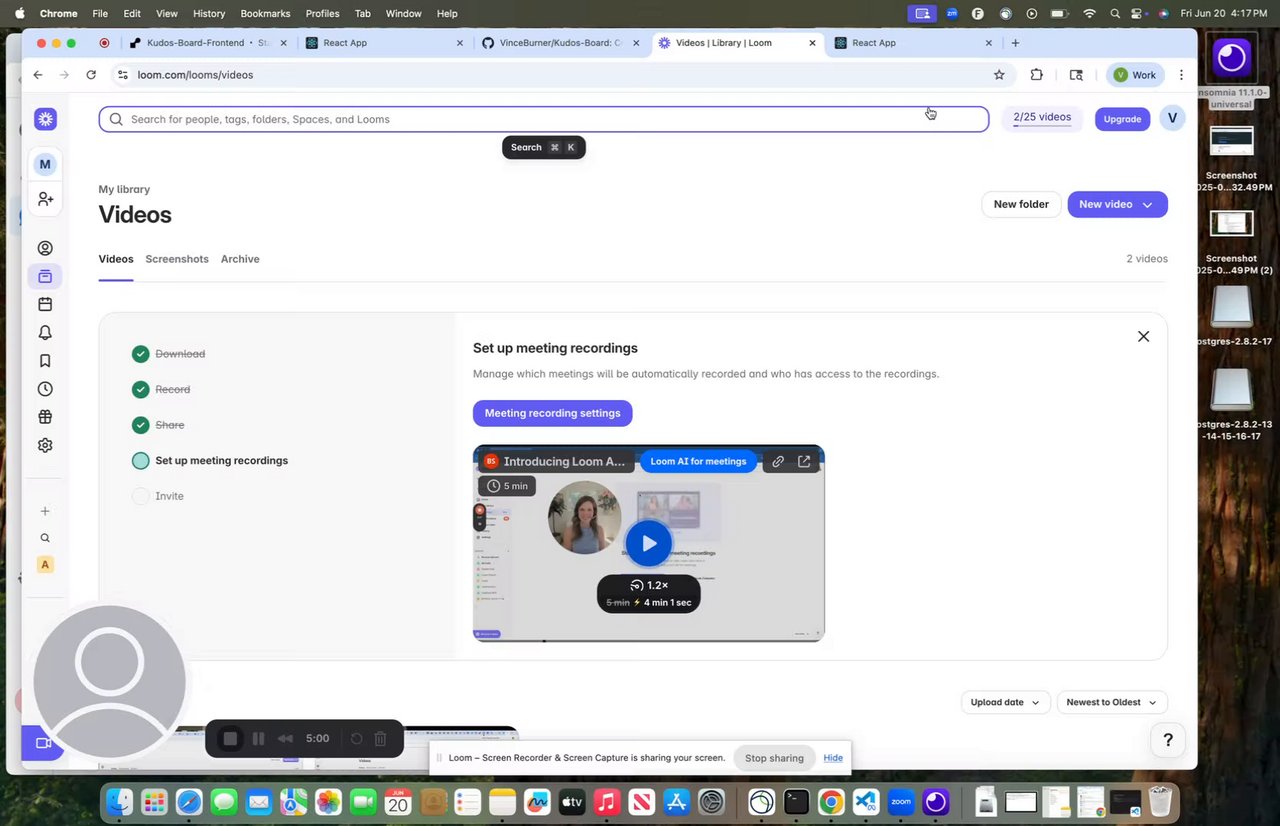The height and width of the screenshot is (826, 1280).
Task: Open the Work profile menu in Chrome
Action: (x=1135, y=75)
